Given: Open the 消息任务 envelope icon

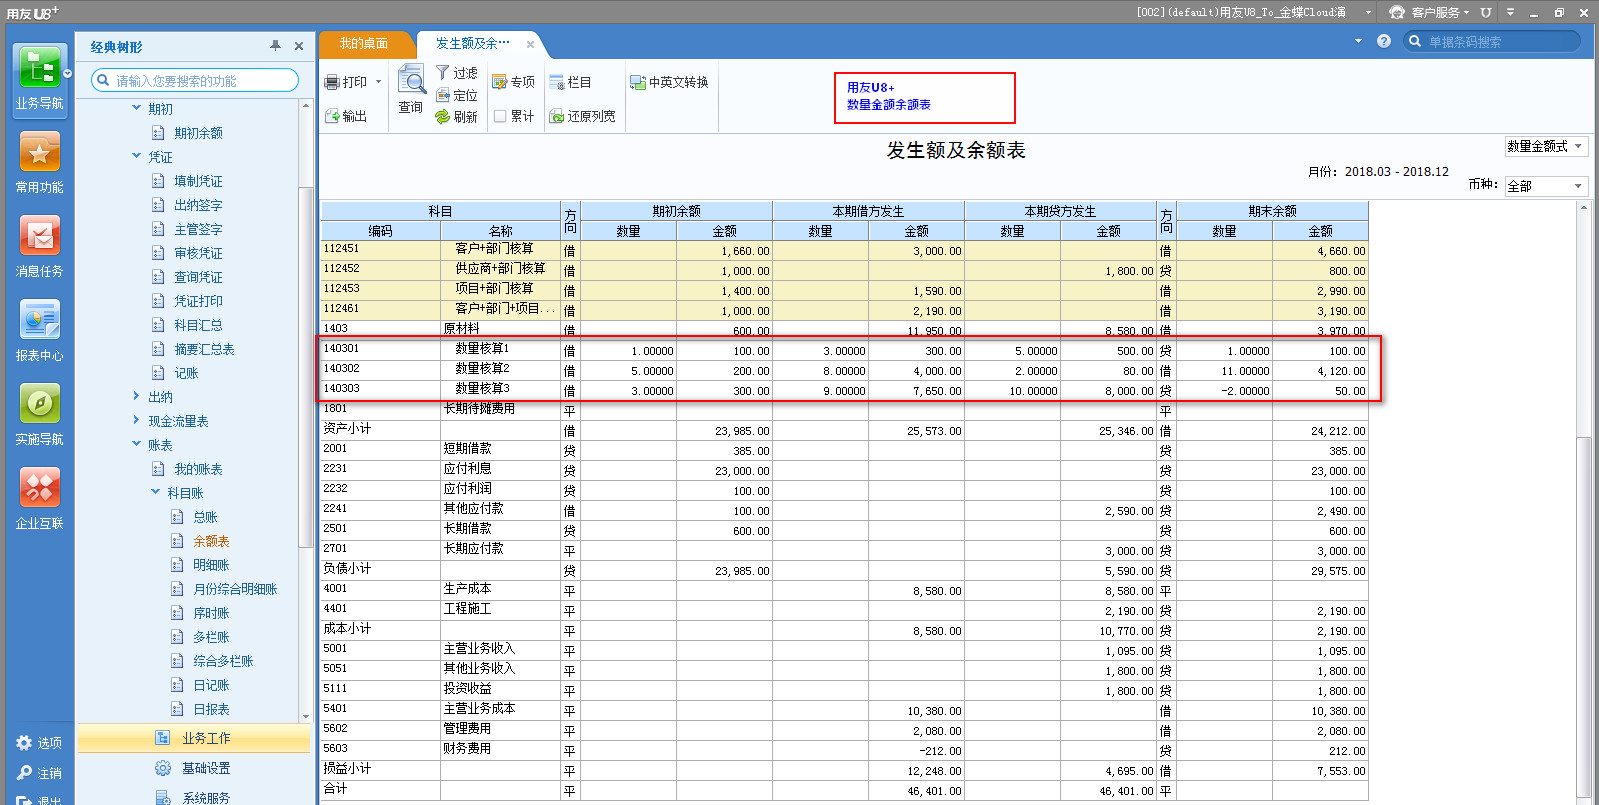Looking at the screenshot, I should pyautogui.click(x=39, y=238).
